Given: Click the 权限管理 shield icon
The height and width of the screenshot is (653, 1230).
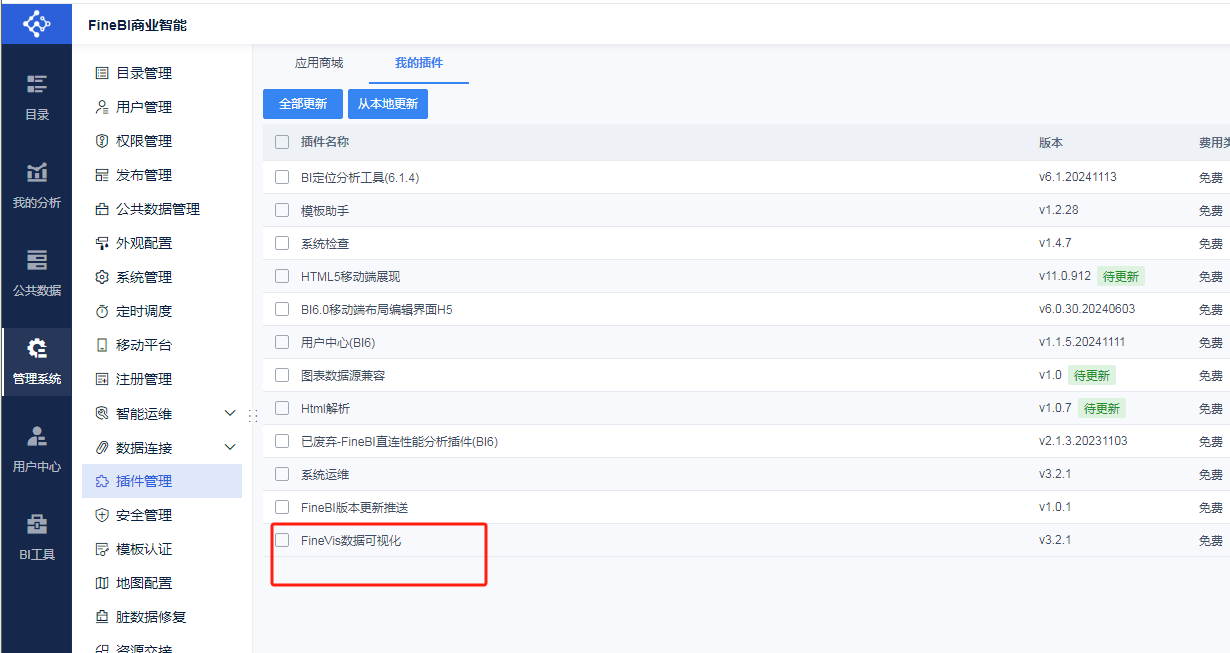Looking at the screenshot, I should [101, 141].
